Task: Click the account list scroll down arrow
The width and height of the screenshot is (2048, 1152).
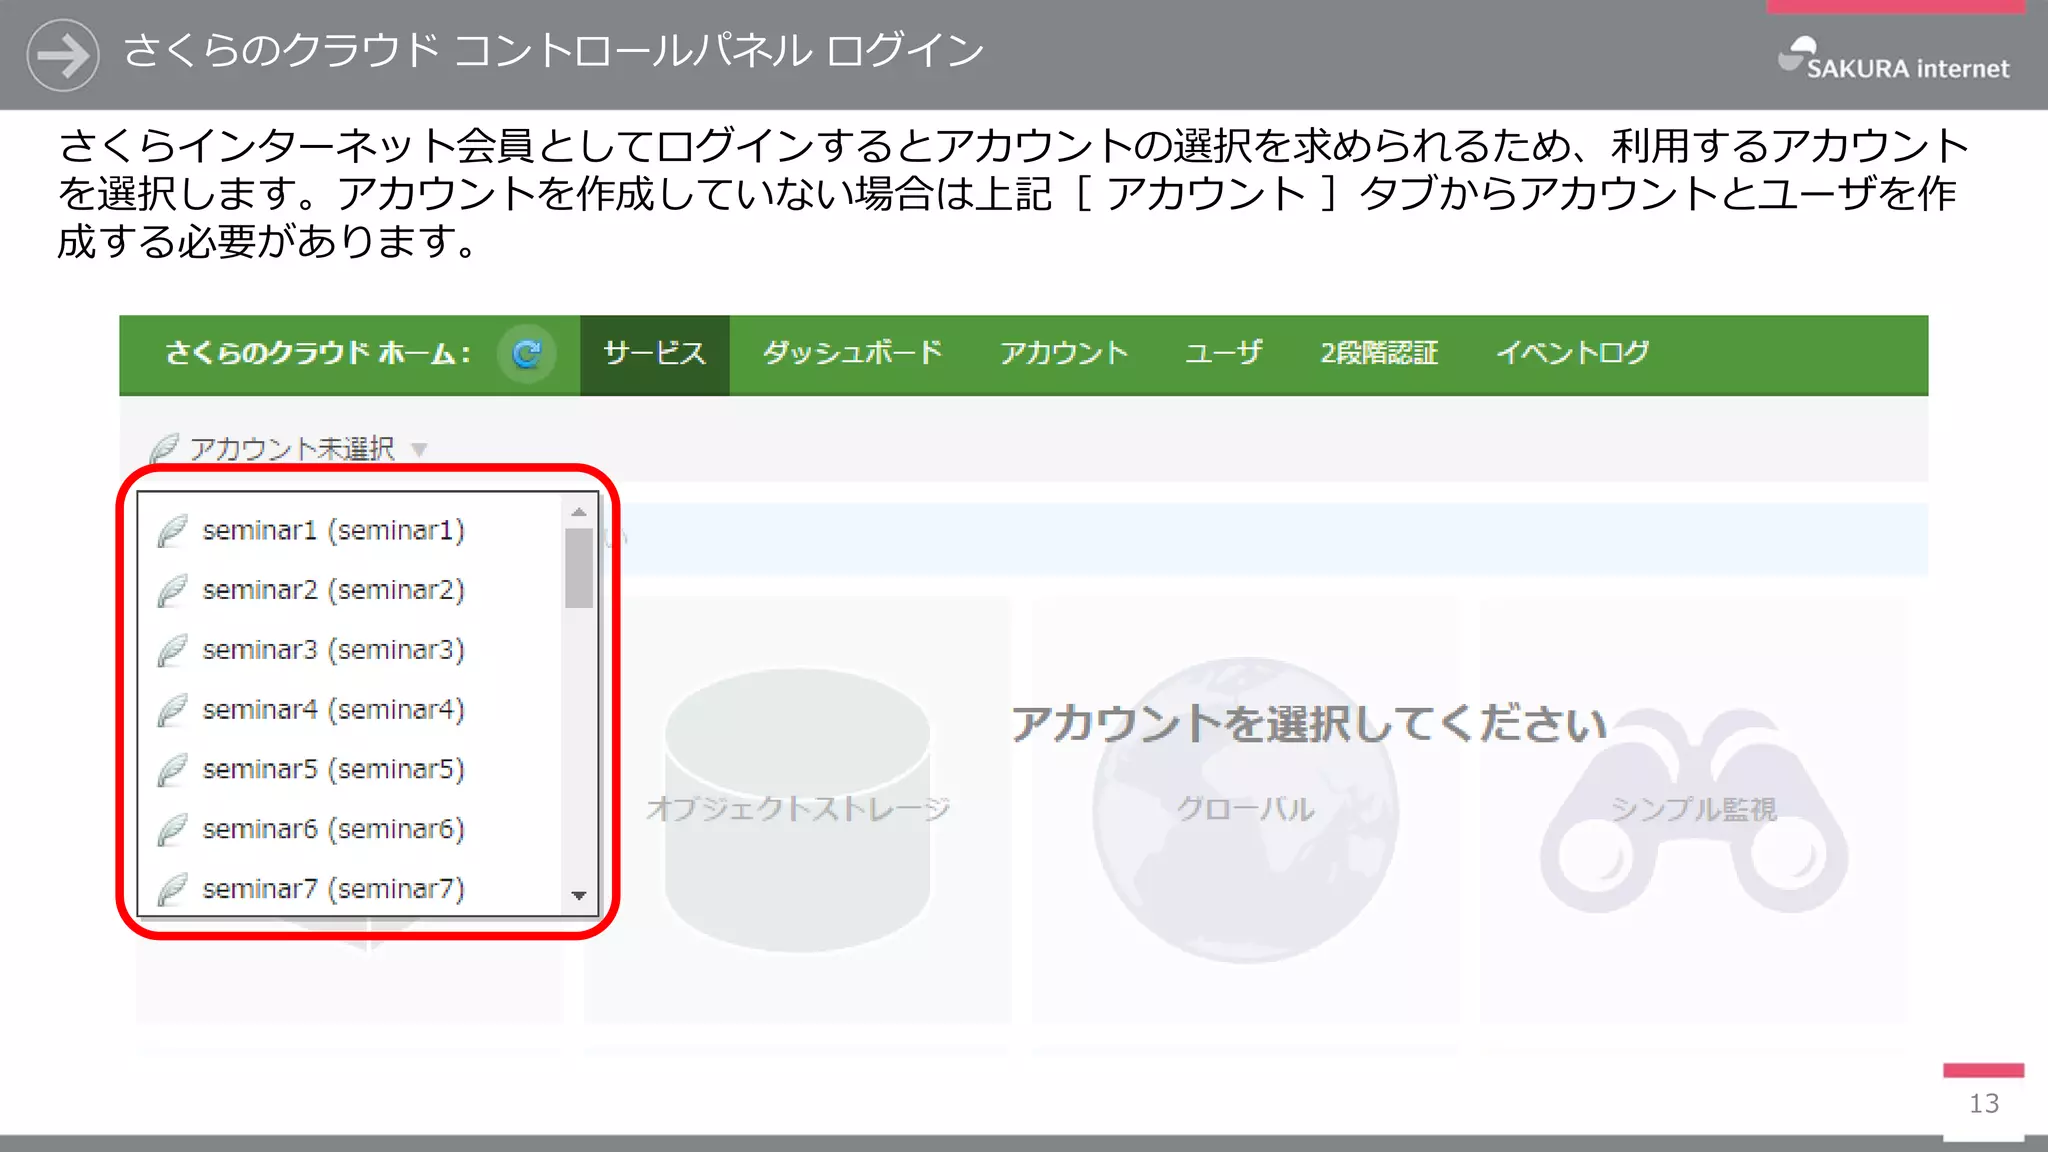Action: tap(579, 896)
